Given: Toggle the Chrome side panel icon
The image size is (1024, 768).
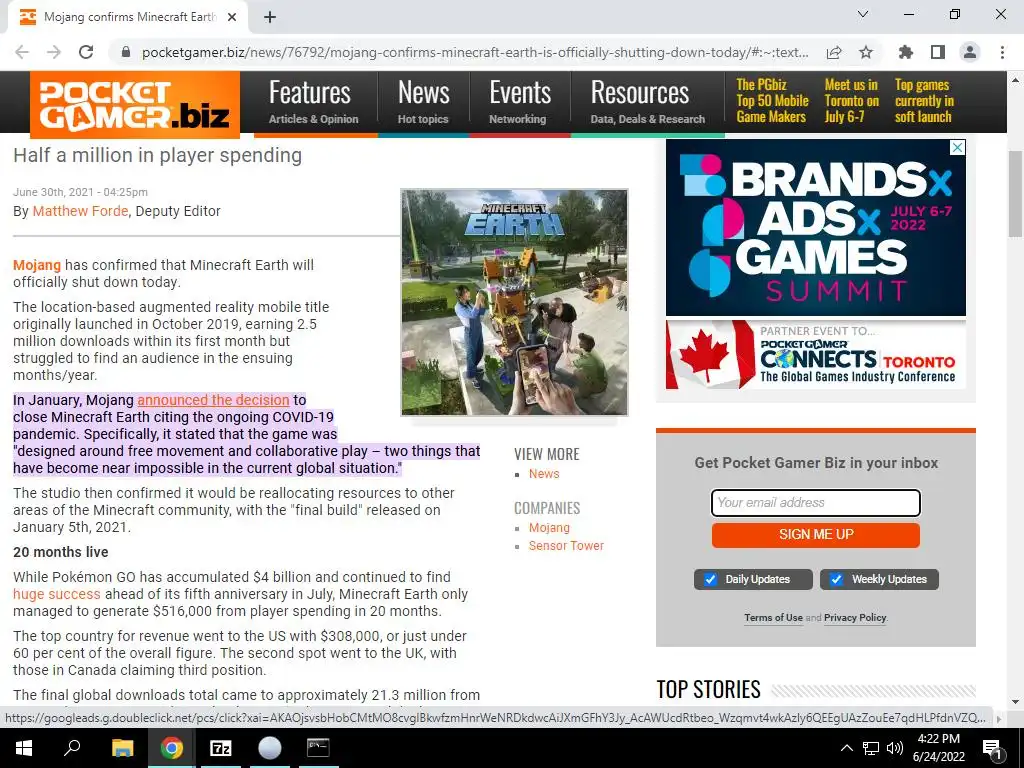Looking at the screenshot, I should click(x=938, y=52).
